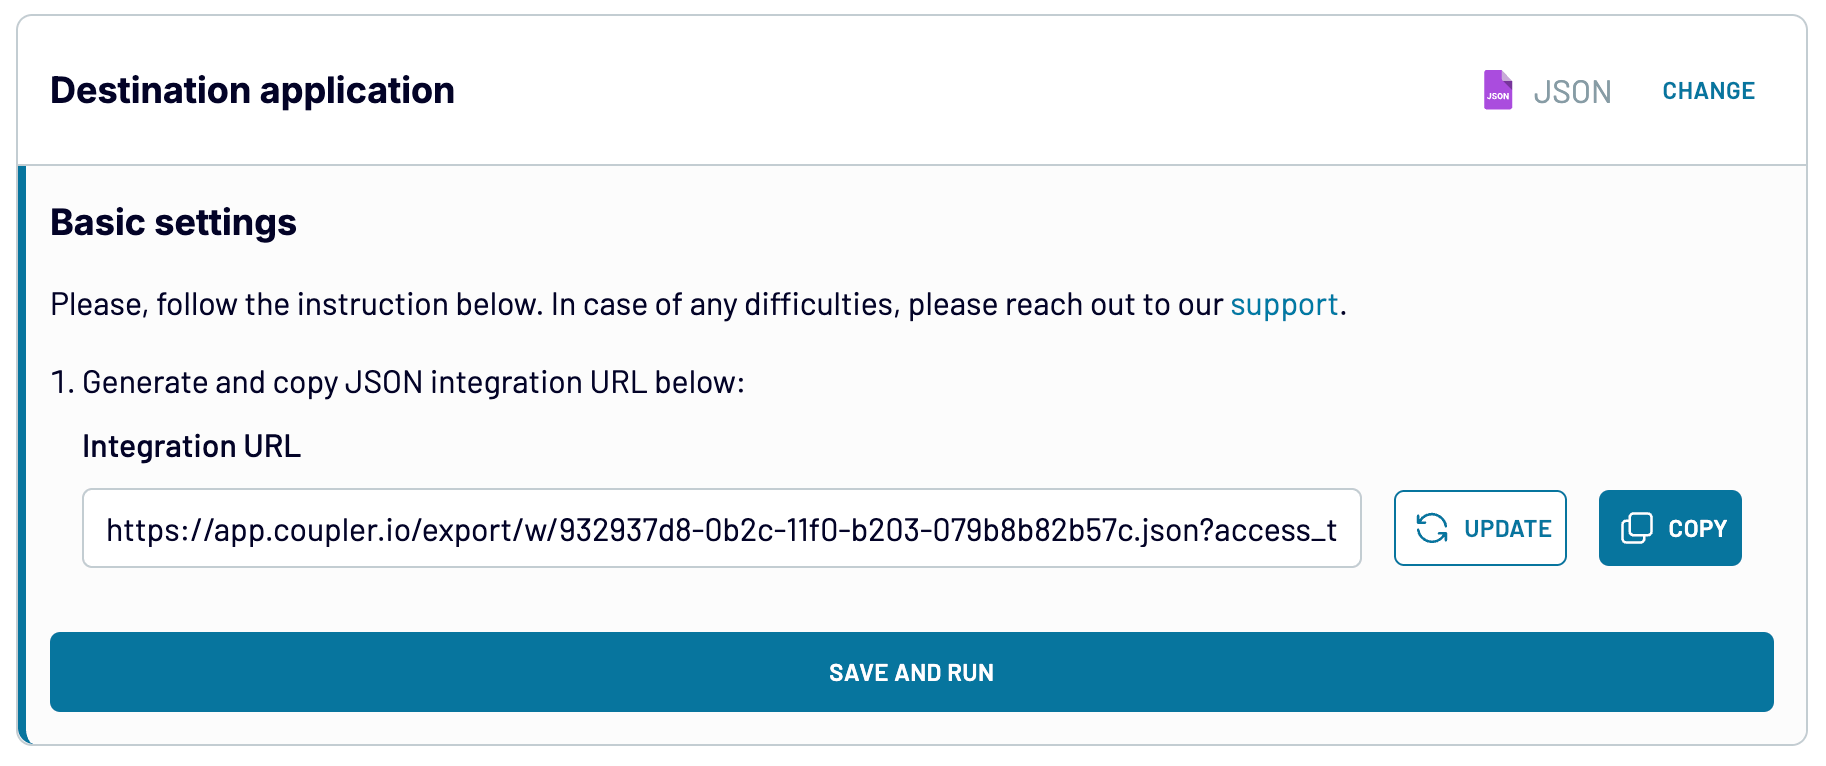Click the duplicate-pages icon on COPY
1826x766 pixels.
(1636, 528)
